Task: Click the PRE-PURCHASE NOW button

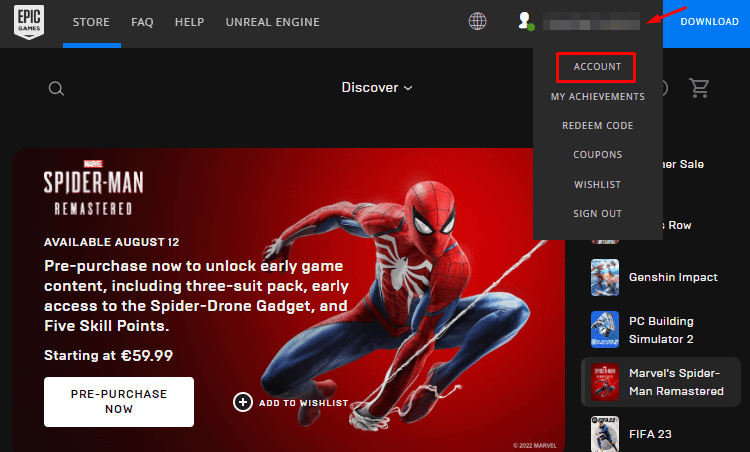Action: pos(119,402)
